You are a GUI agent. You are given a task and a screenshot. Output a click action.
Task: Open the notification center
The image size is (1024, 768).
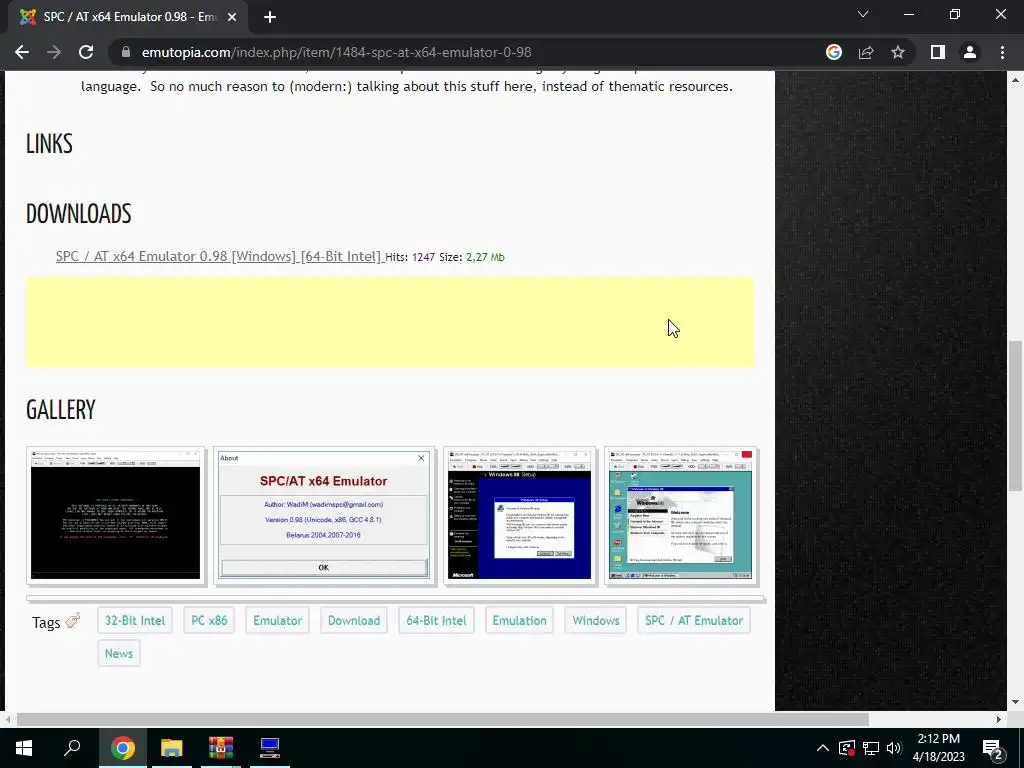[993, 748]
